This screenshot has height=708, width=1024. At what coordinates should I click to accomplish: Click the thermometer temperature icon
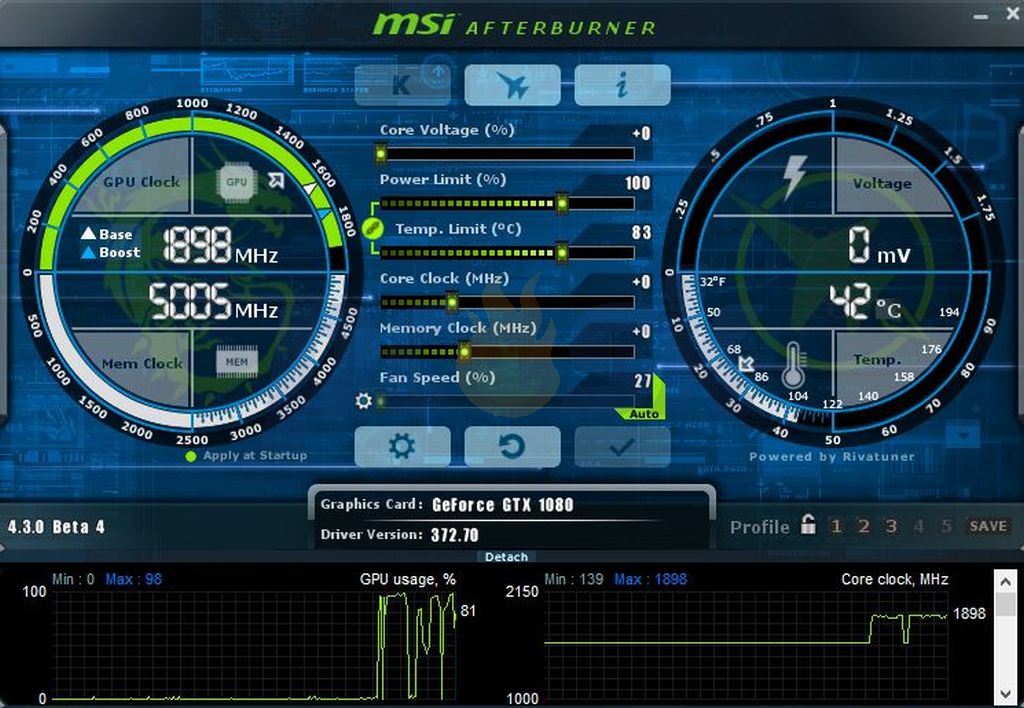pyautogui.click(x=793, y=364)
